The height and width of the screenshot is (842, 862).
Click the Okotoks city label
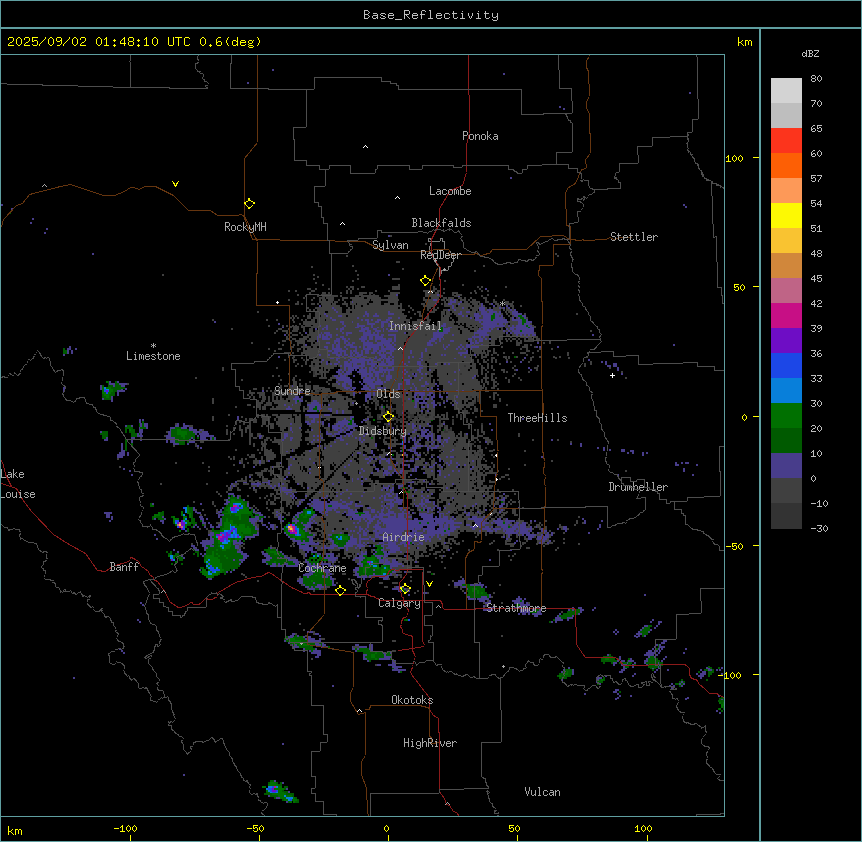[x=412, y=700]
